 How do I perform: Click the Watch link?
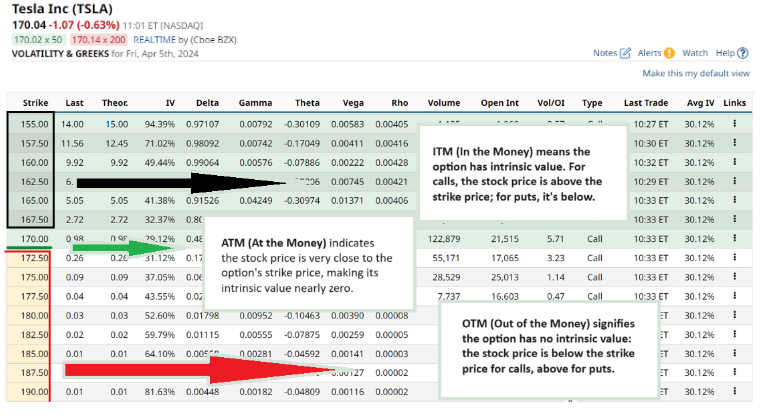coord(695,53)
